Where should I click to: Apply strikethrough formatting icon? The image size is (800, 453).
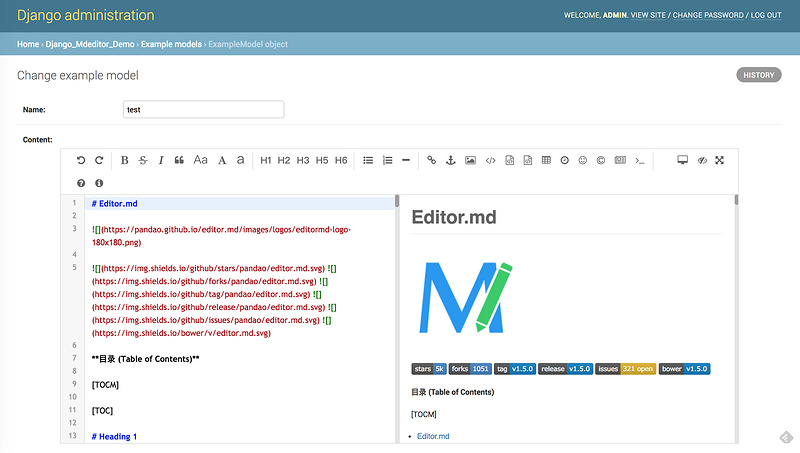143,160
